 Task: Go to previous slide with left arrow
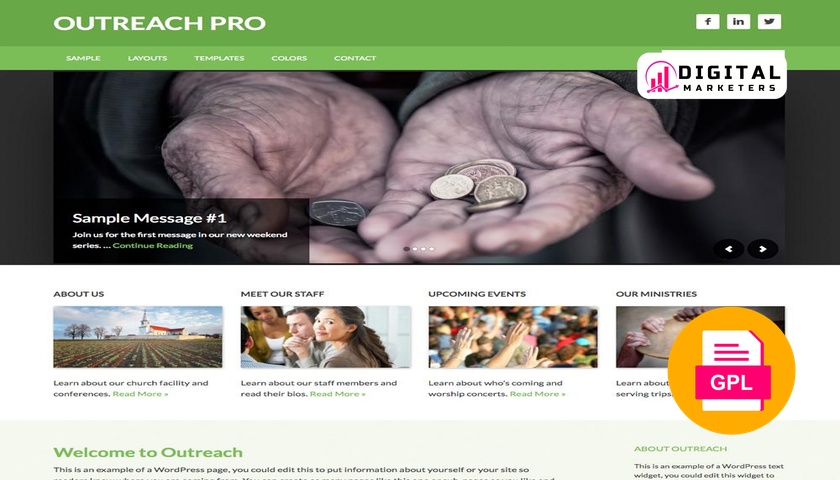pos(729,249)
